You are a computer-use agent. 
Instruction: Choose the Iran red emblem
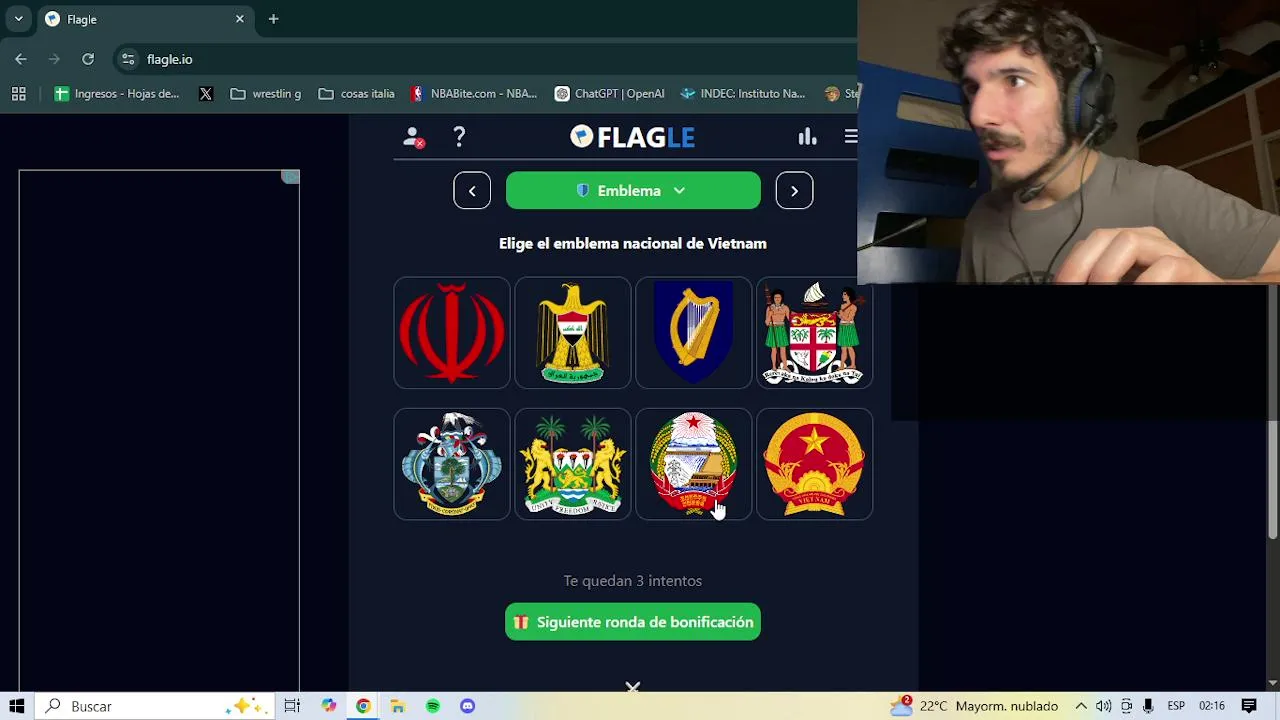coord(452,333)
